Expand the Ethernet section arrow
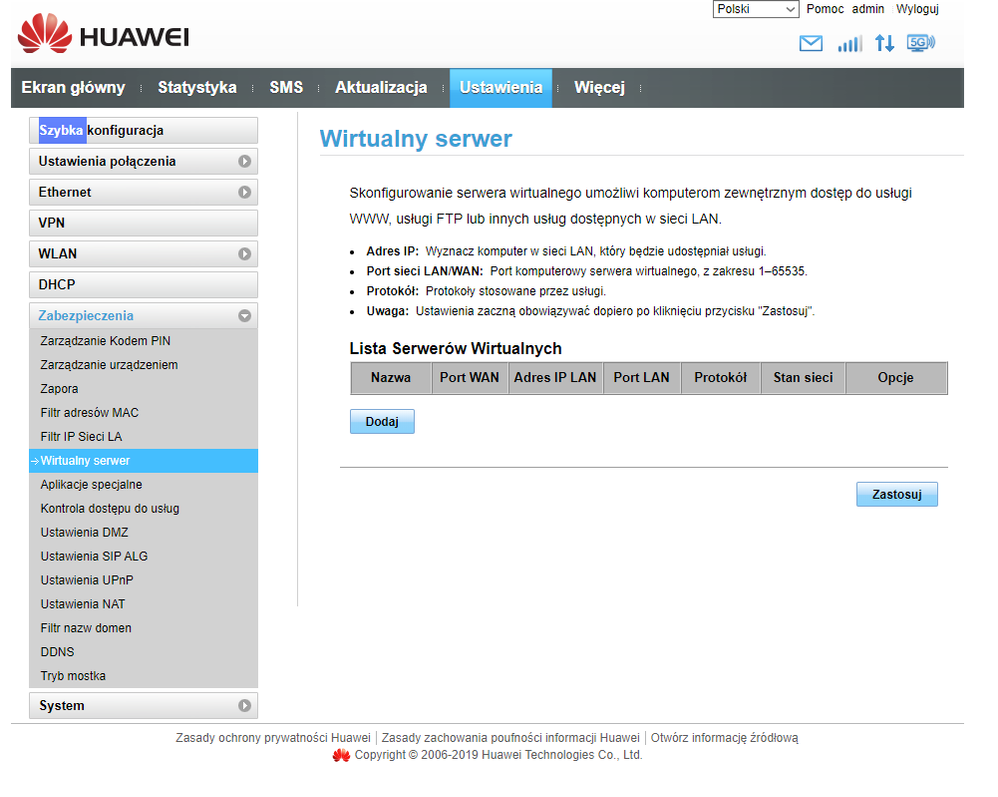 coord(244,192)
